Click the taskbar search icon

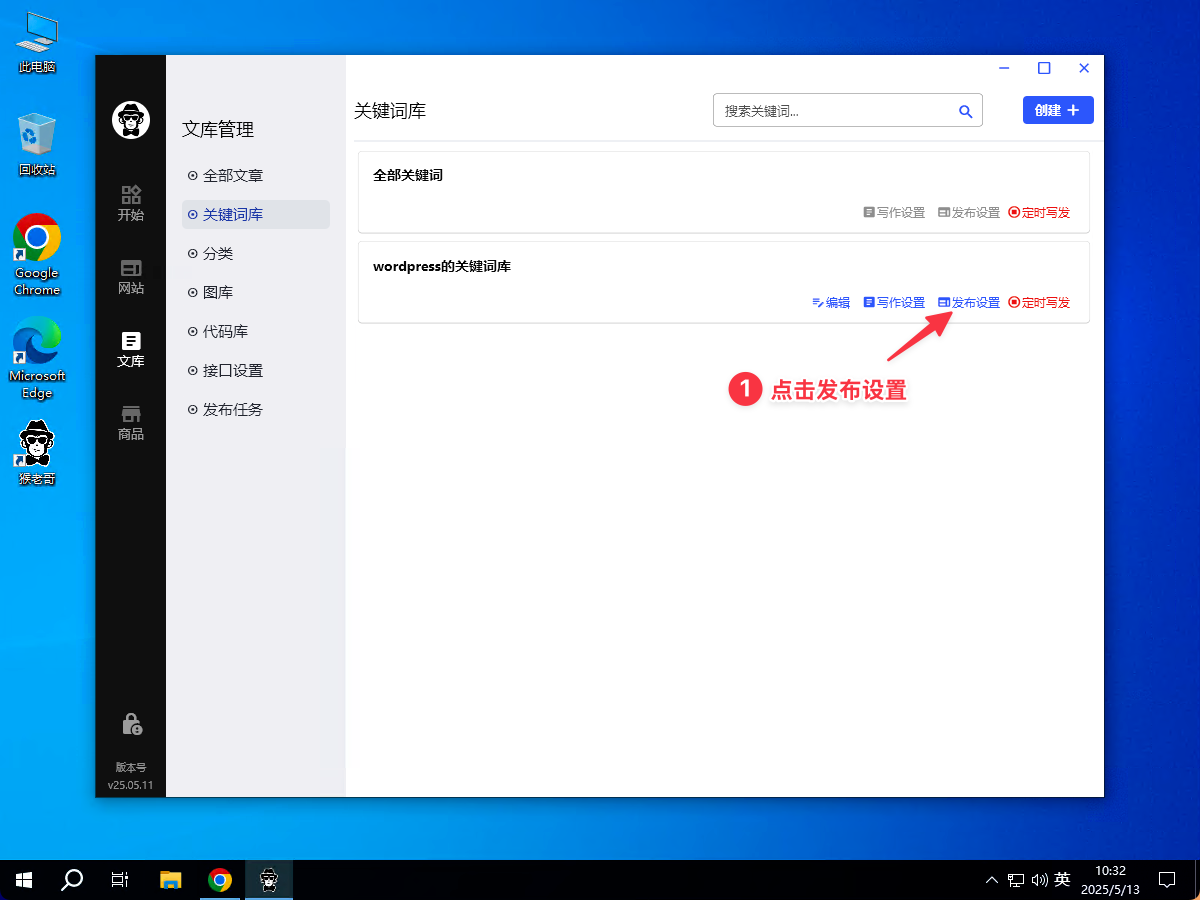tap(72, 880)
